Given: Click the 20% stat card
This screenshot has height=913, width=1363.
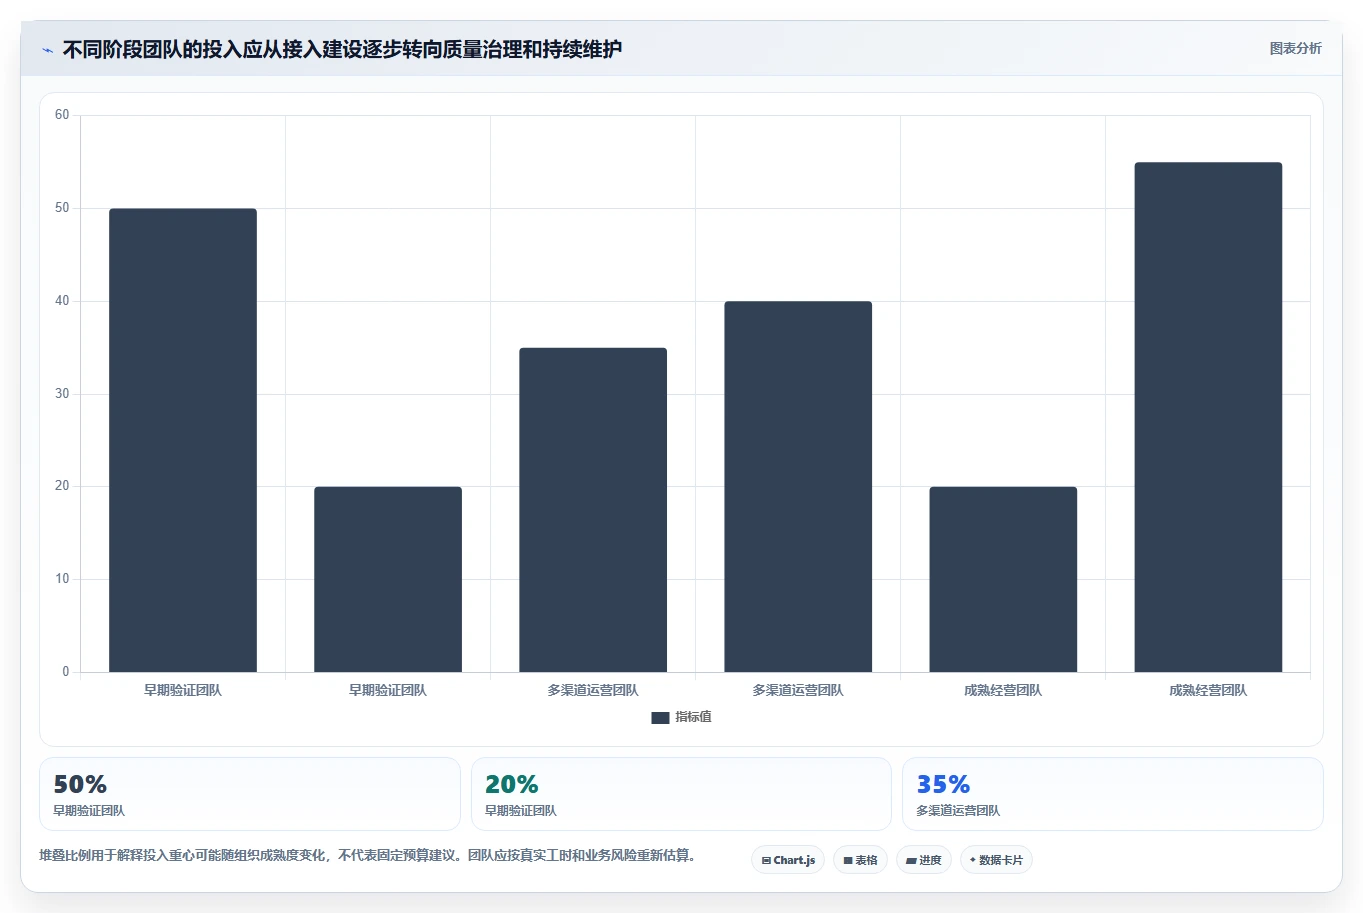Looking at the screenshot, I should pyautogui.click(x=681, y=794).
